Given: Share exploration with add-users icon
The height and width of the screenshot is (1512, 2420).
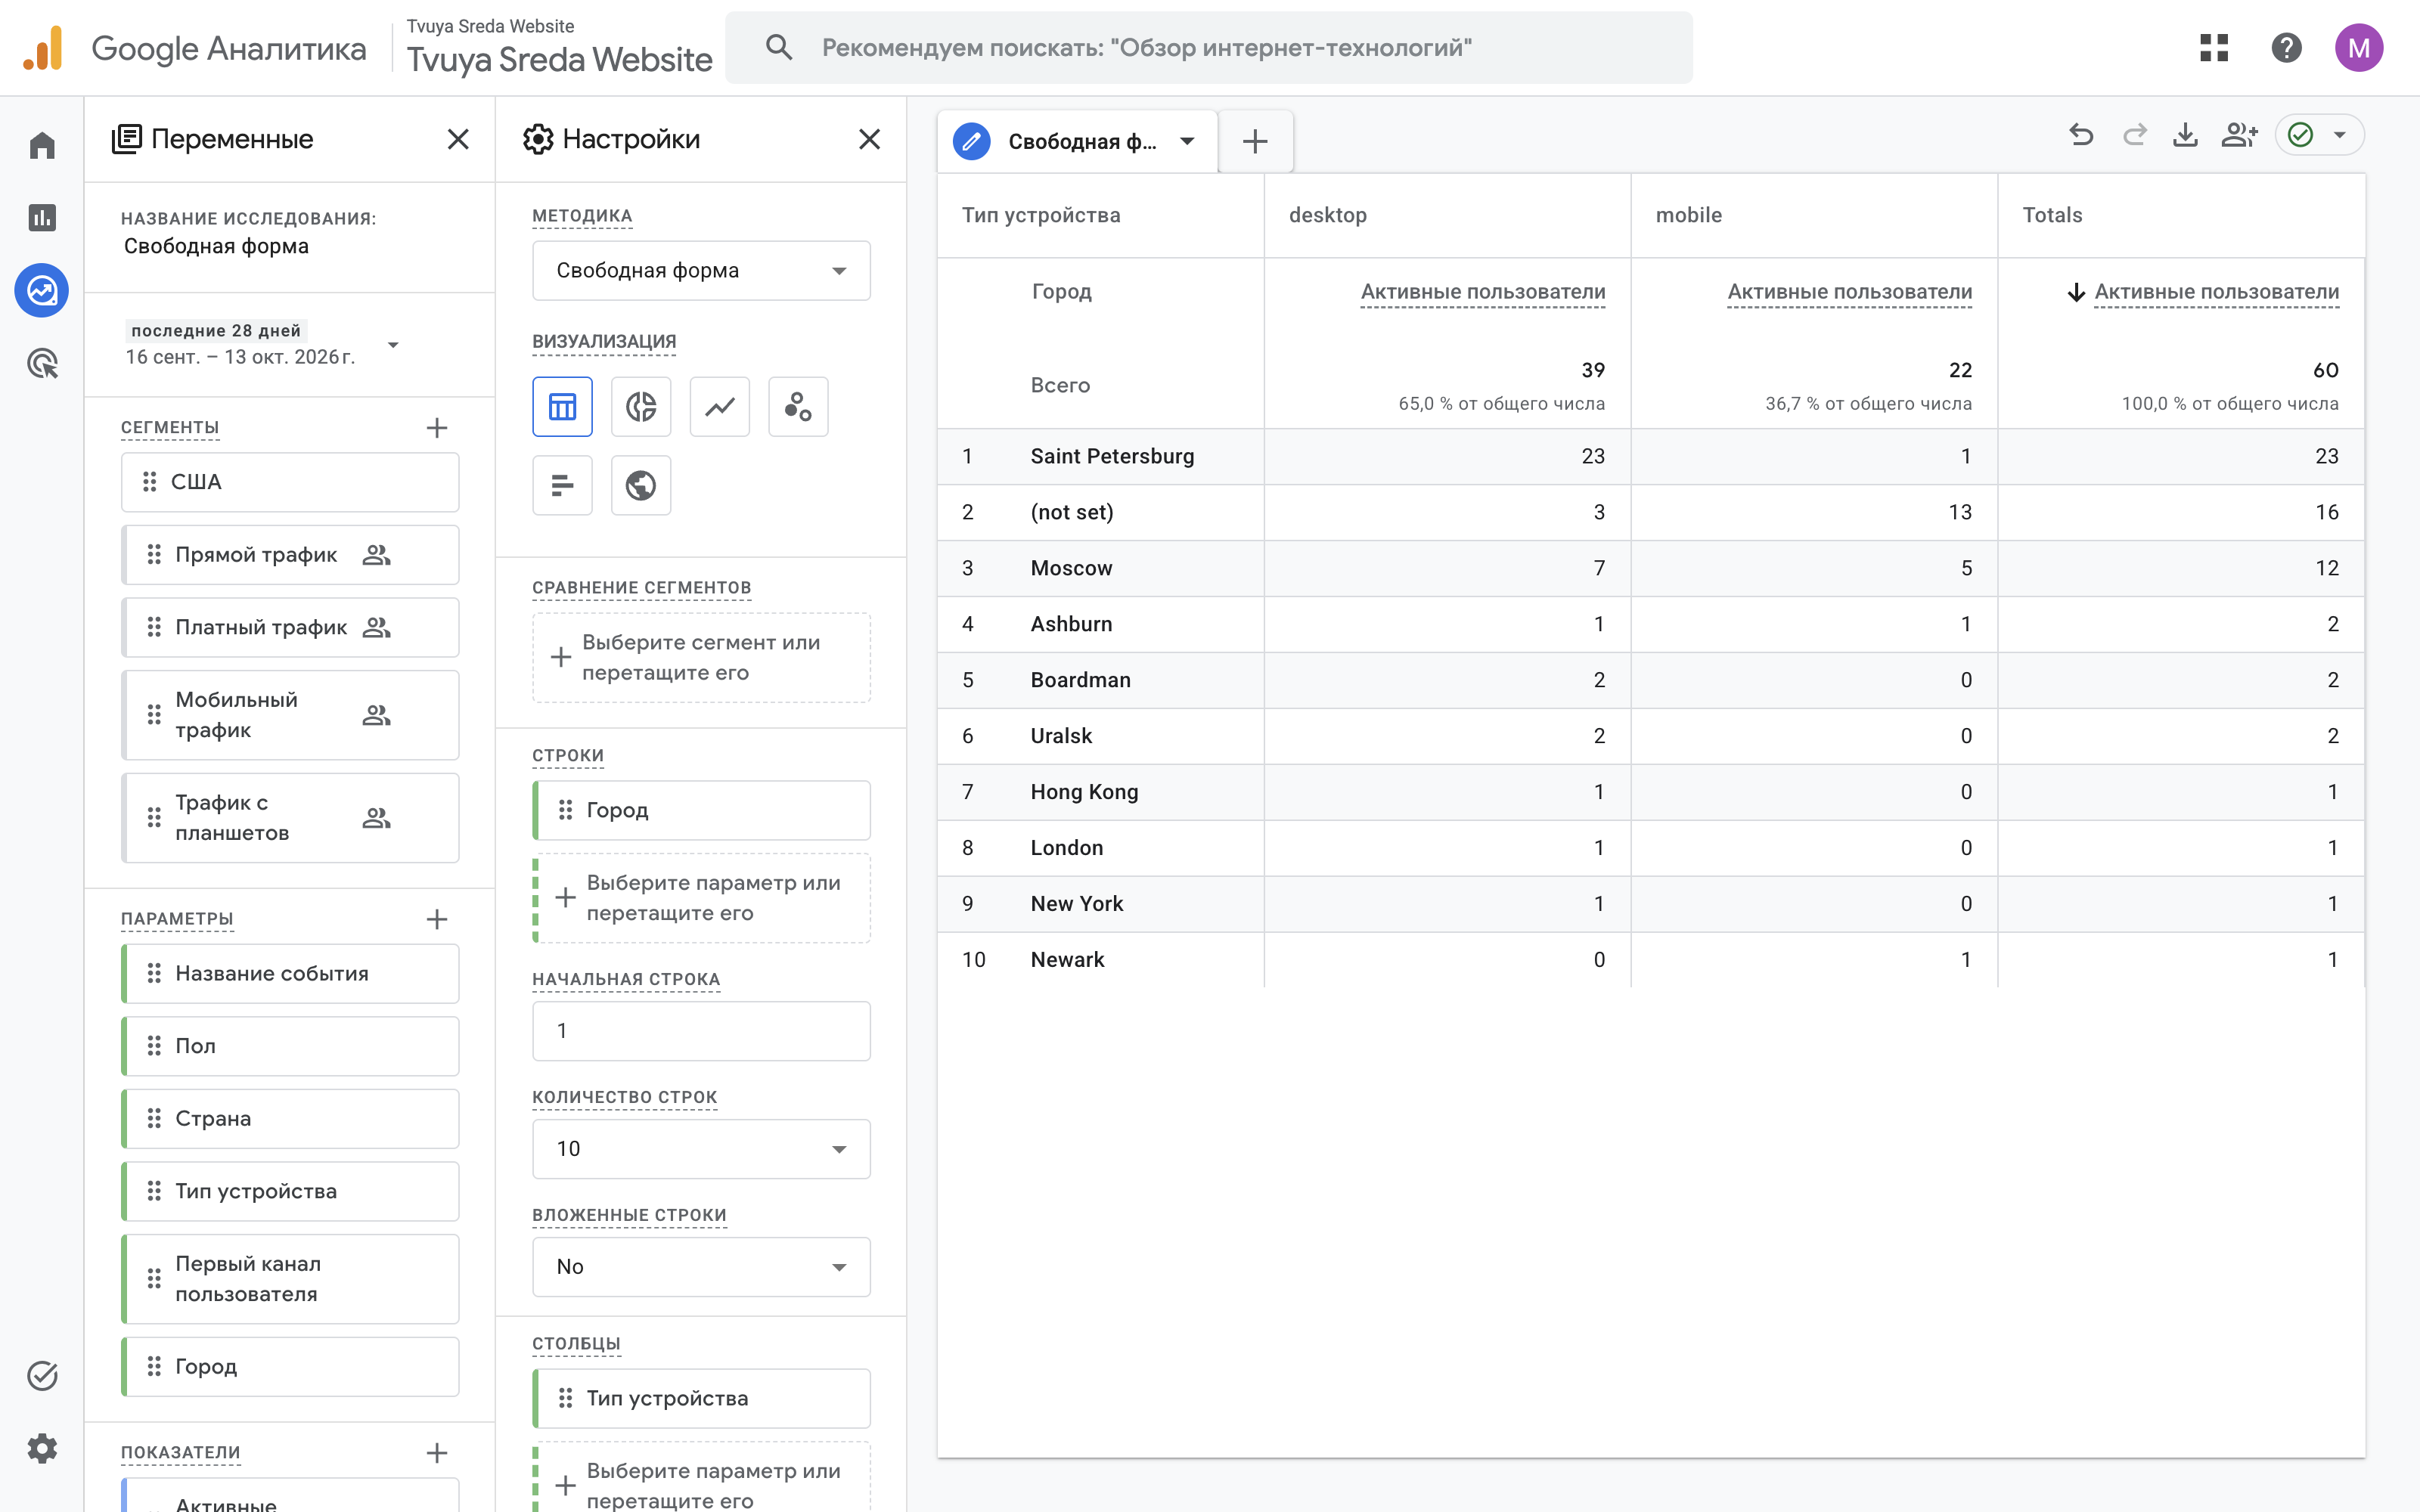Looking at the screenshot, I should tap(2239, 135).
